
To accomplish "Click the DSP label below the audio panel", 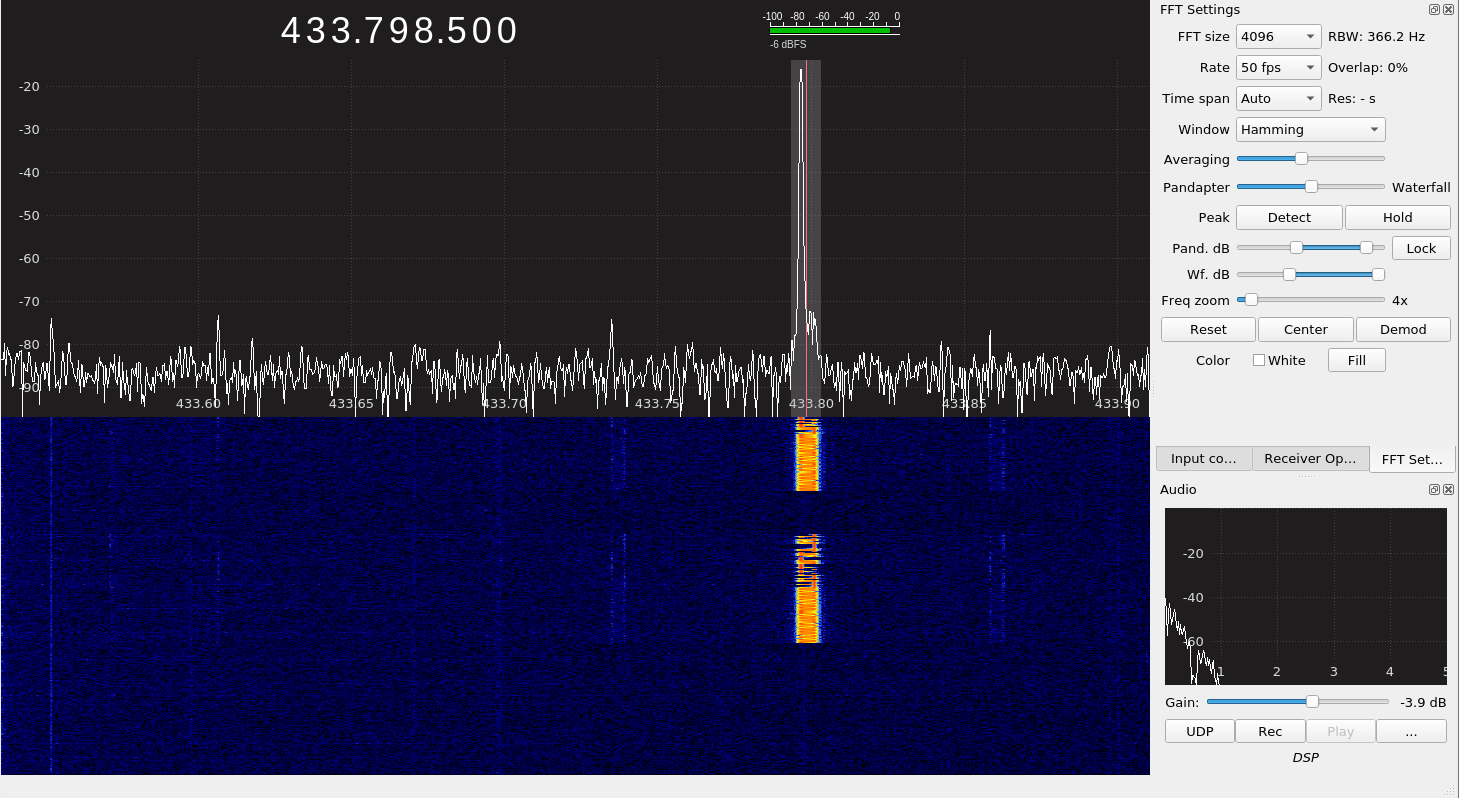I will [x=1305, y=757].
